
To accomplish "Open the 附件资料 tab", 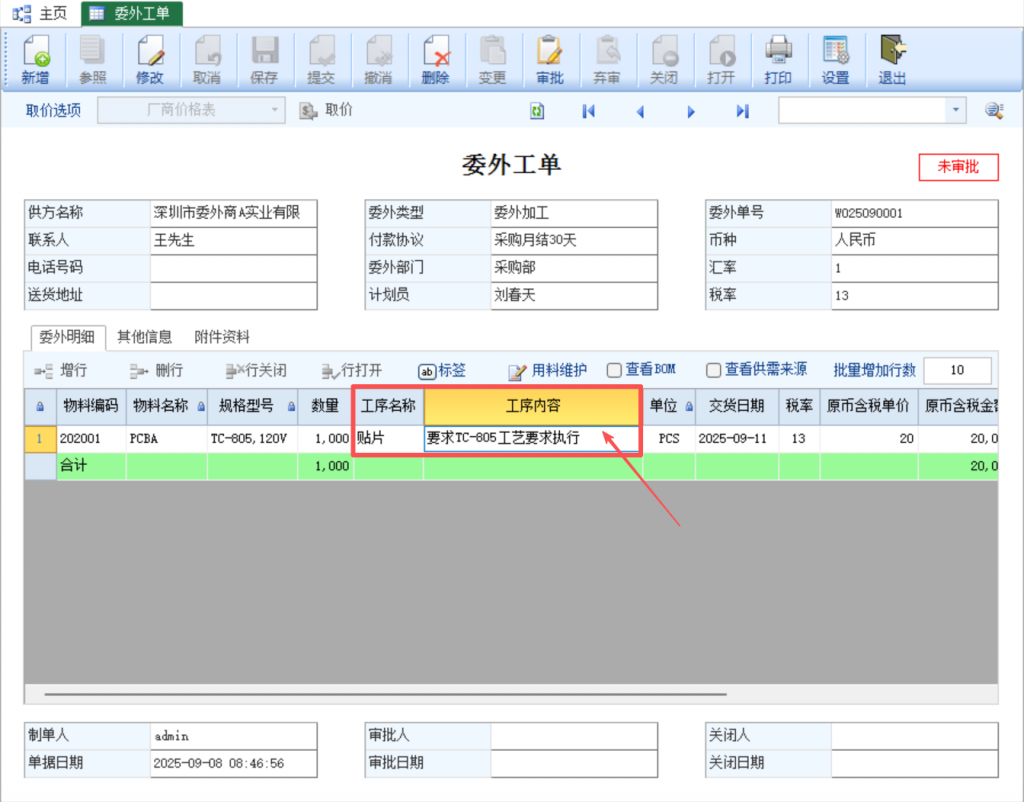I will pos(222,337).
